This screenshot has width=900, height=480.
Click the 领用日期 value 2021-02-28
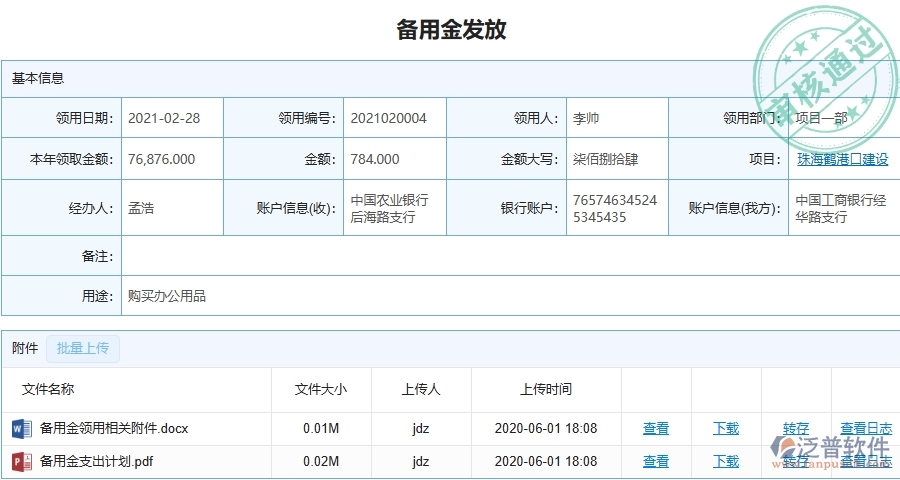point(164,119)
